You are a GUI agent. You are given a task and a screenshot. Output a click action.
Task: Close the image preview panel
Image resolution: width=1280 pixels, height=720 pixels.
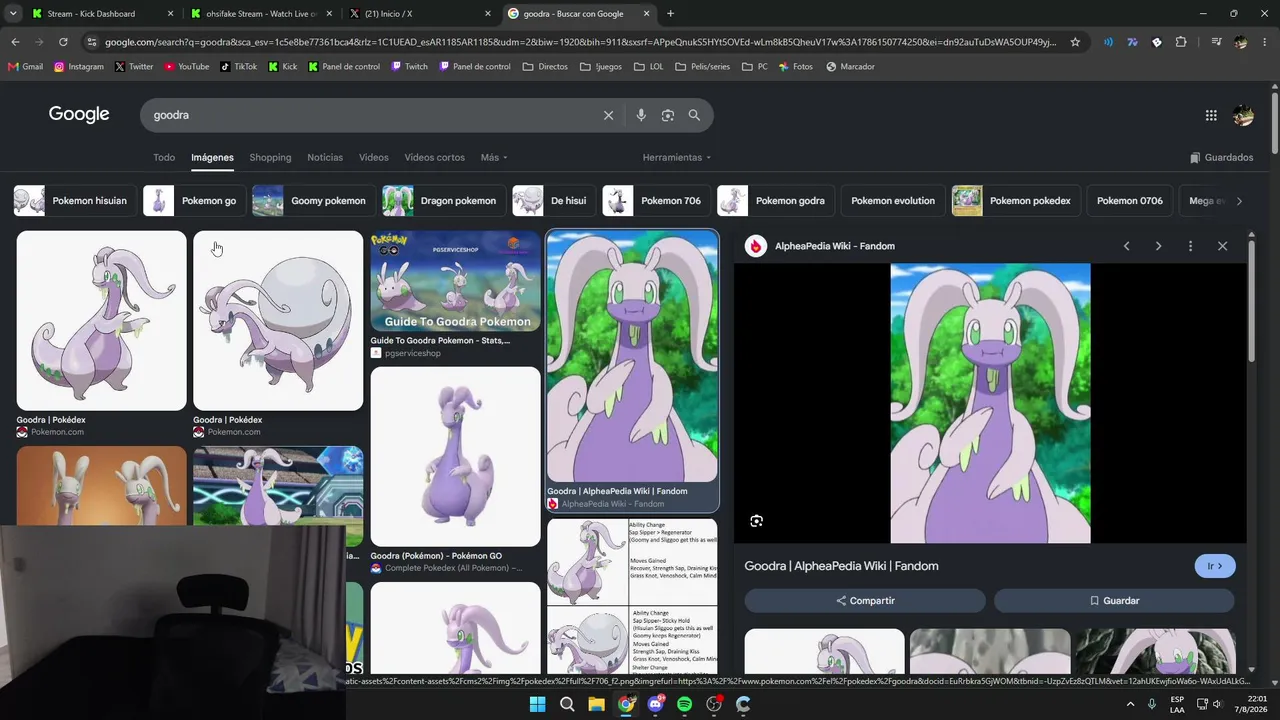tap(1222, 246)
